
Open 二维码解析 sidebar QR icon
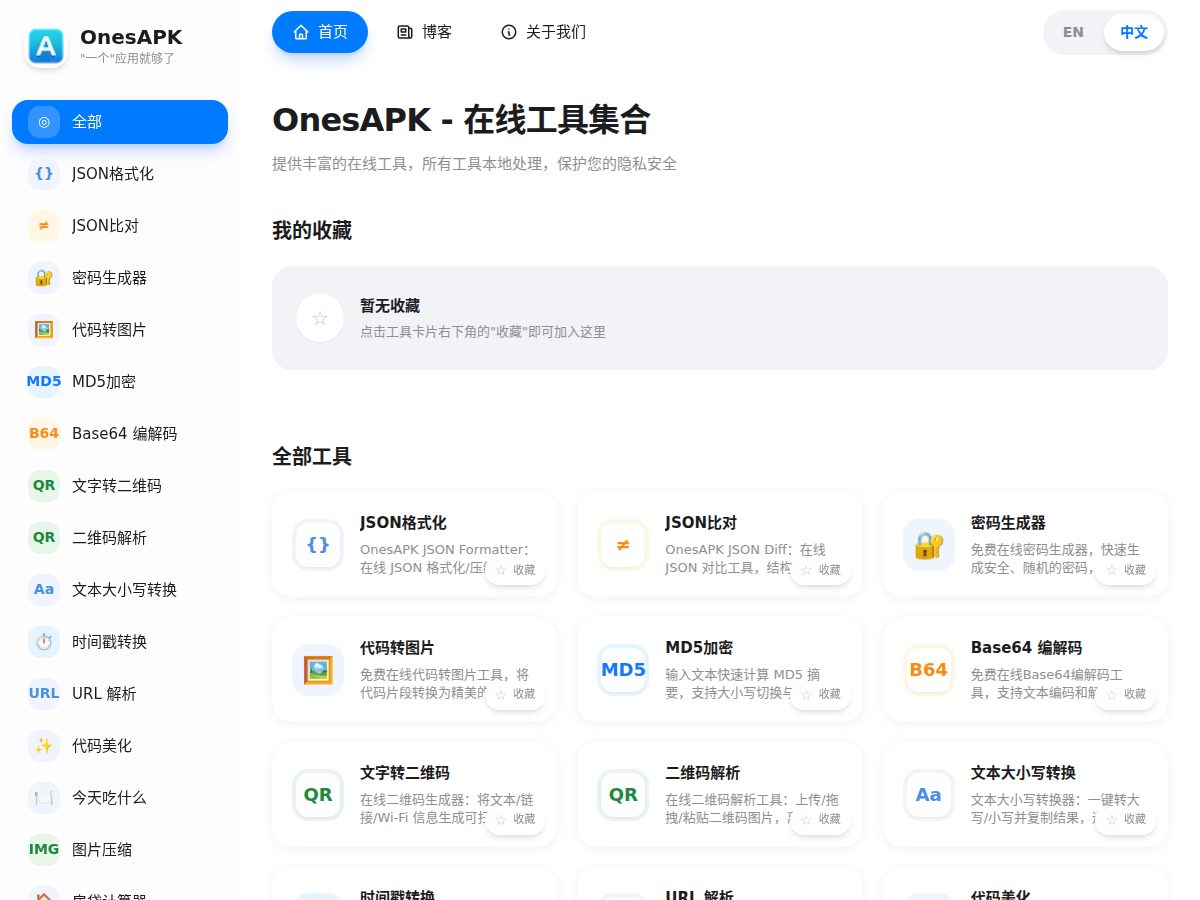pos(44,538)
